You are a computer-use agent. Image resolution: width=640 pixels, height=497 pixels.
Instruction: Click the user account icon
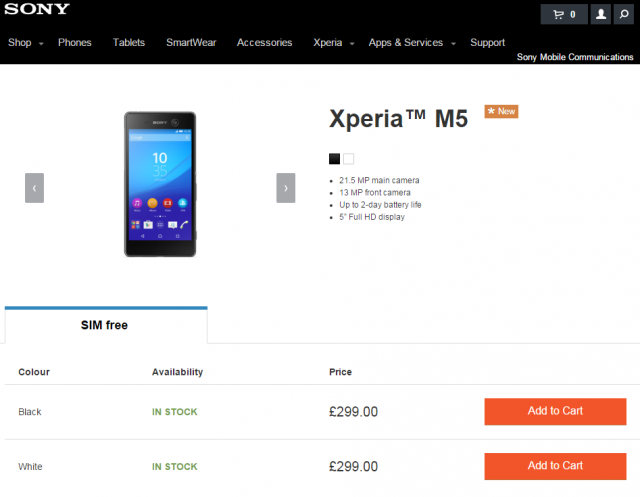click(x=600, y=14)
